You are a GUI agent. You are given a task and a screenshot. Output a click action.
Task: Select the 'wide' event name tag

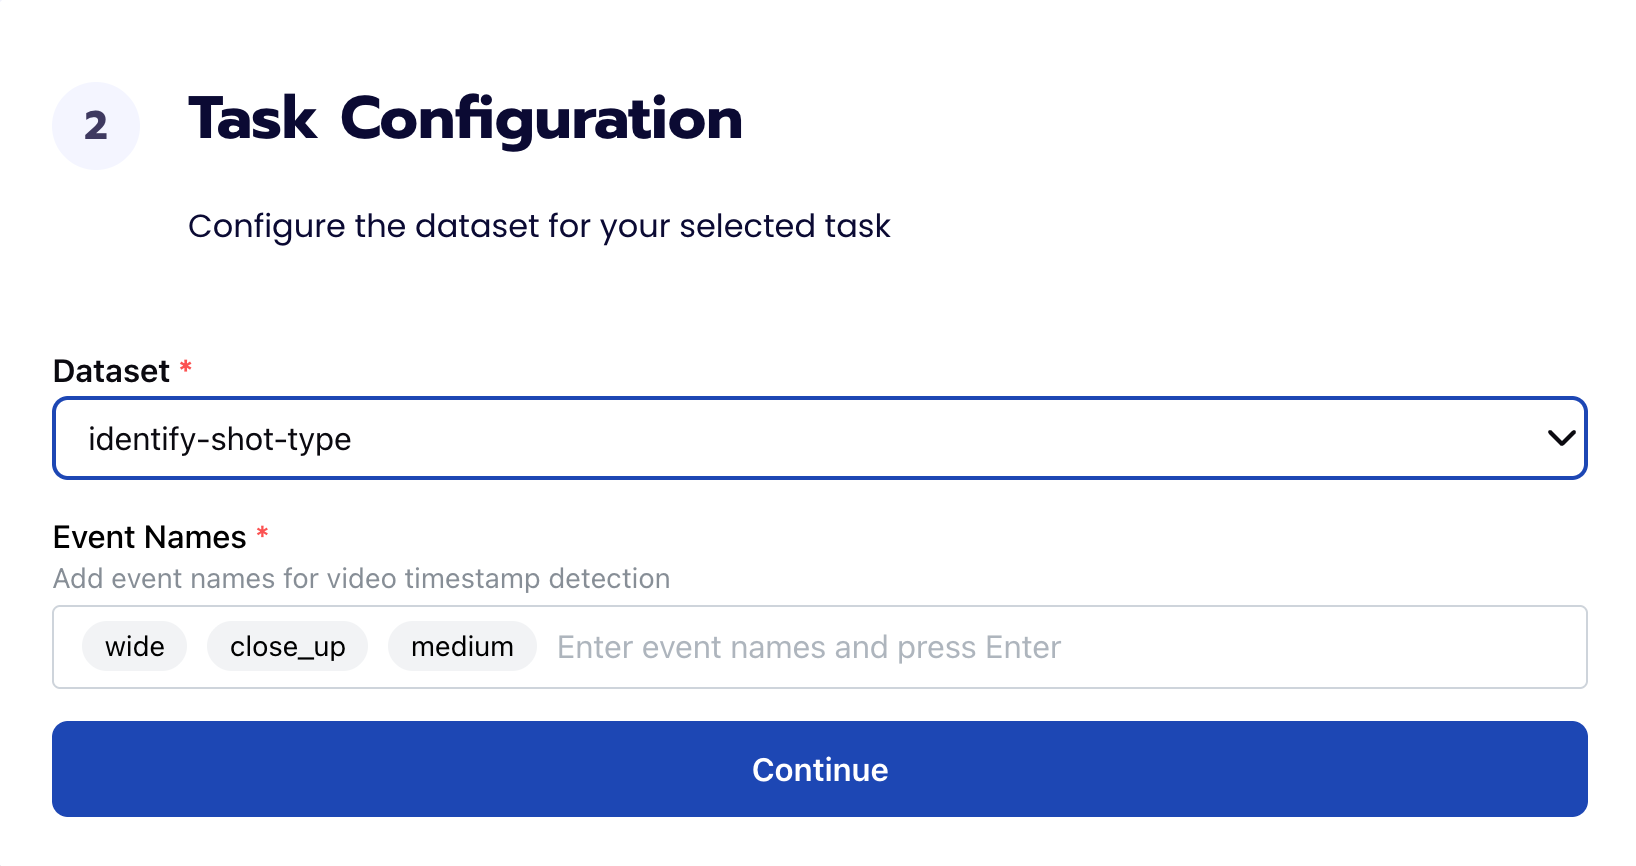(135, 647)
